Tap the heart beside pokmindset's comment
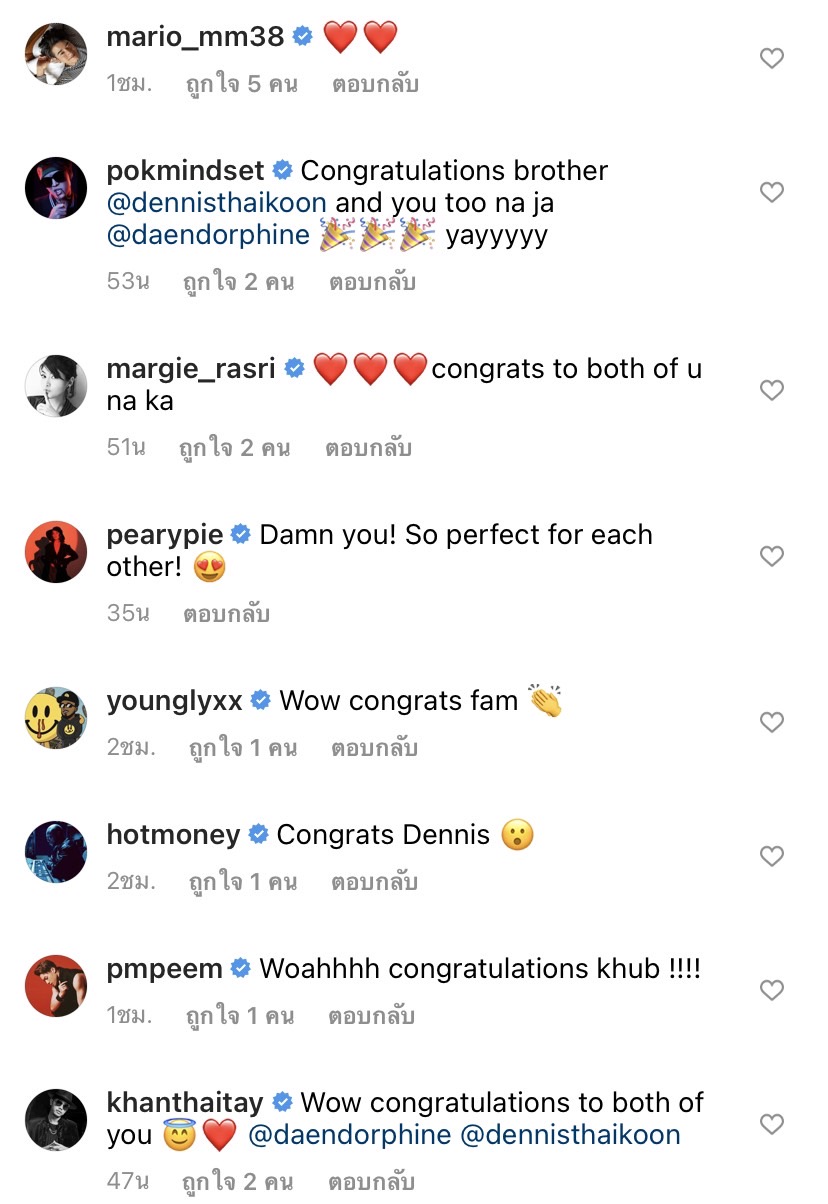Image resolution: width=828 pixels, height=1204 pixels. (771, 192)
